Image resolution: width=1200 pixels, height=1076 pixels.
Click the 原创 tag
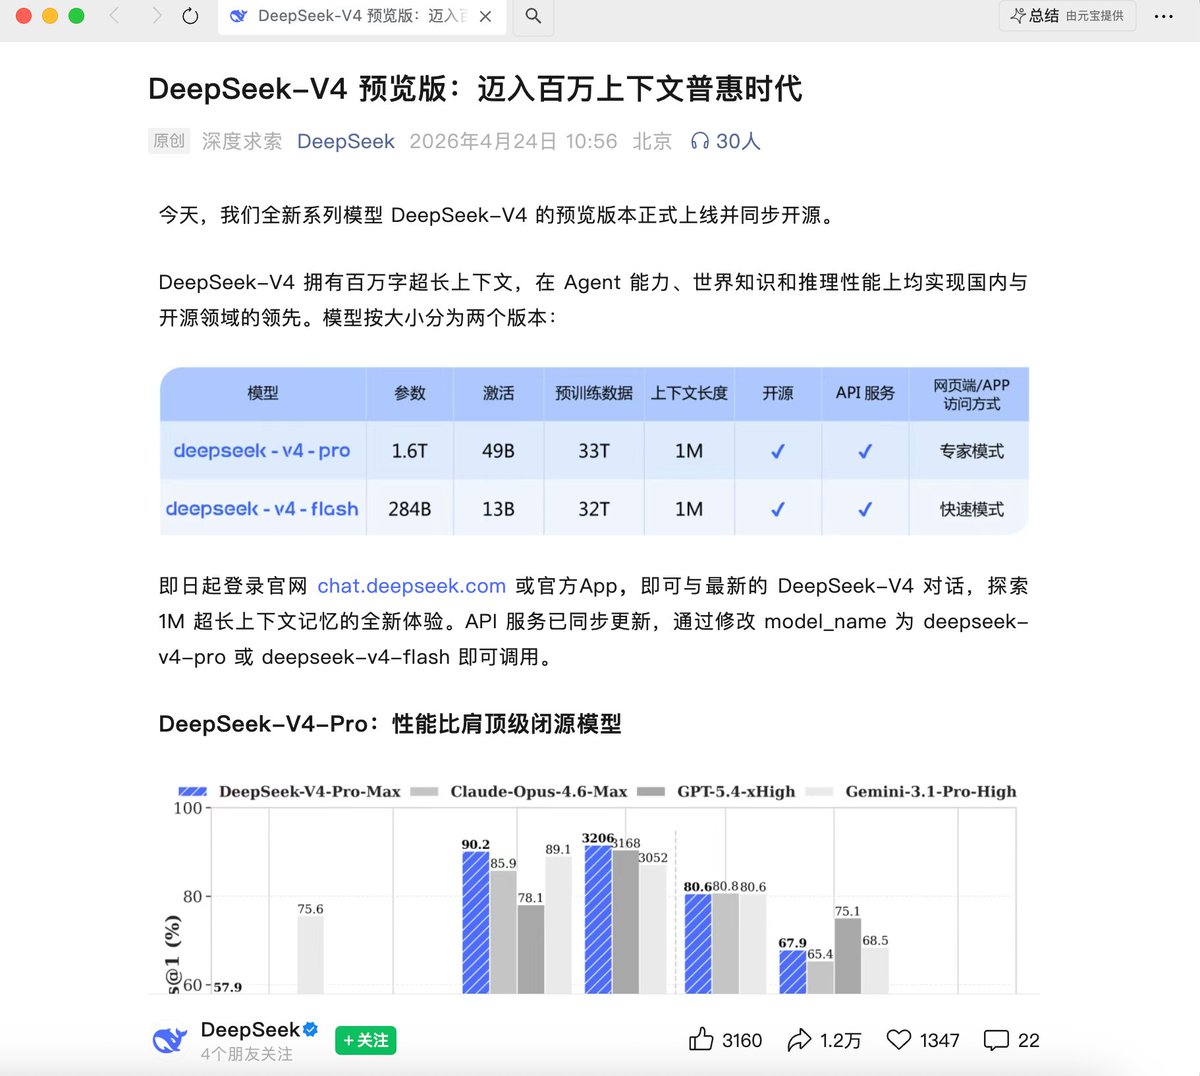[169, 141]
